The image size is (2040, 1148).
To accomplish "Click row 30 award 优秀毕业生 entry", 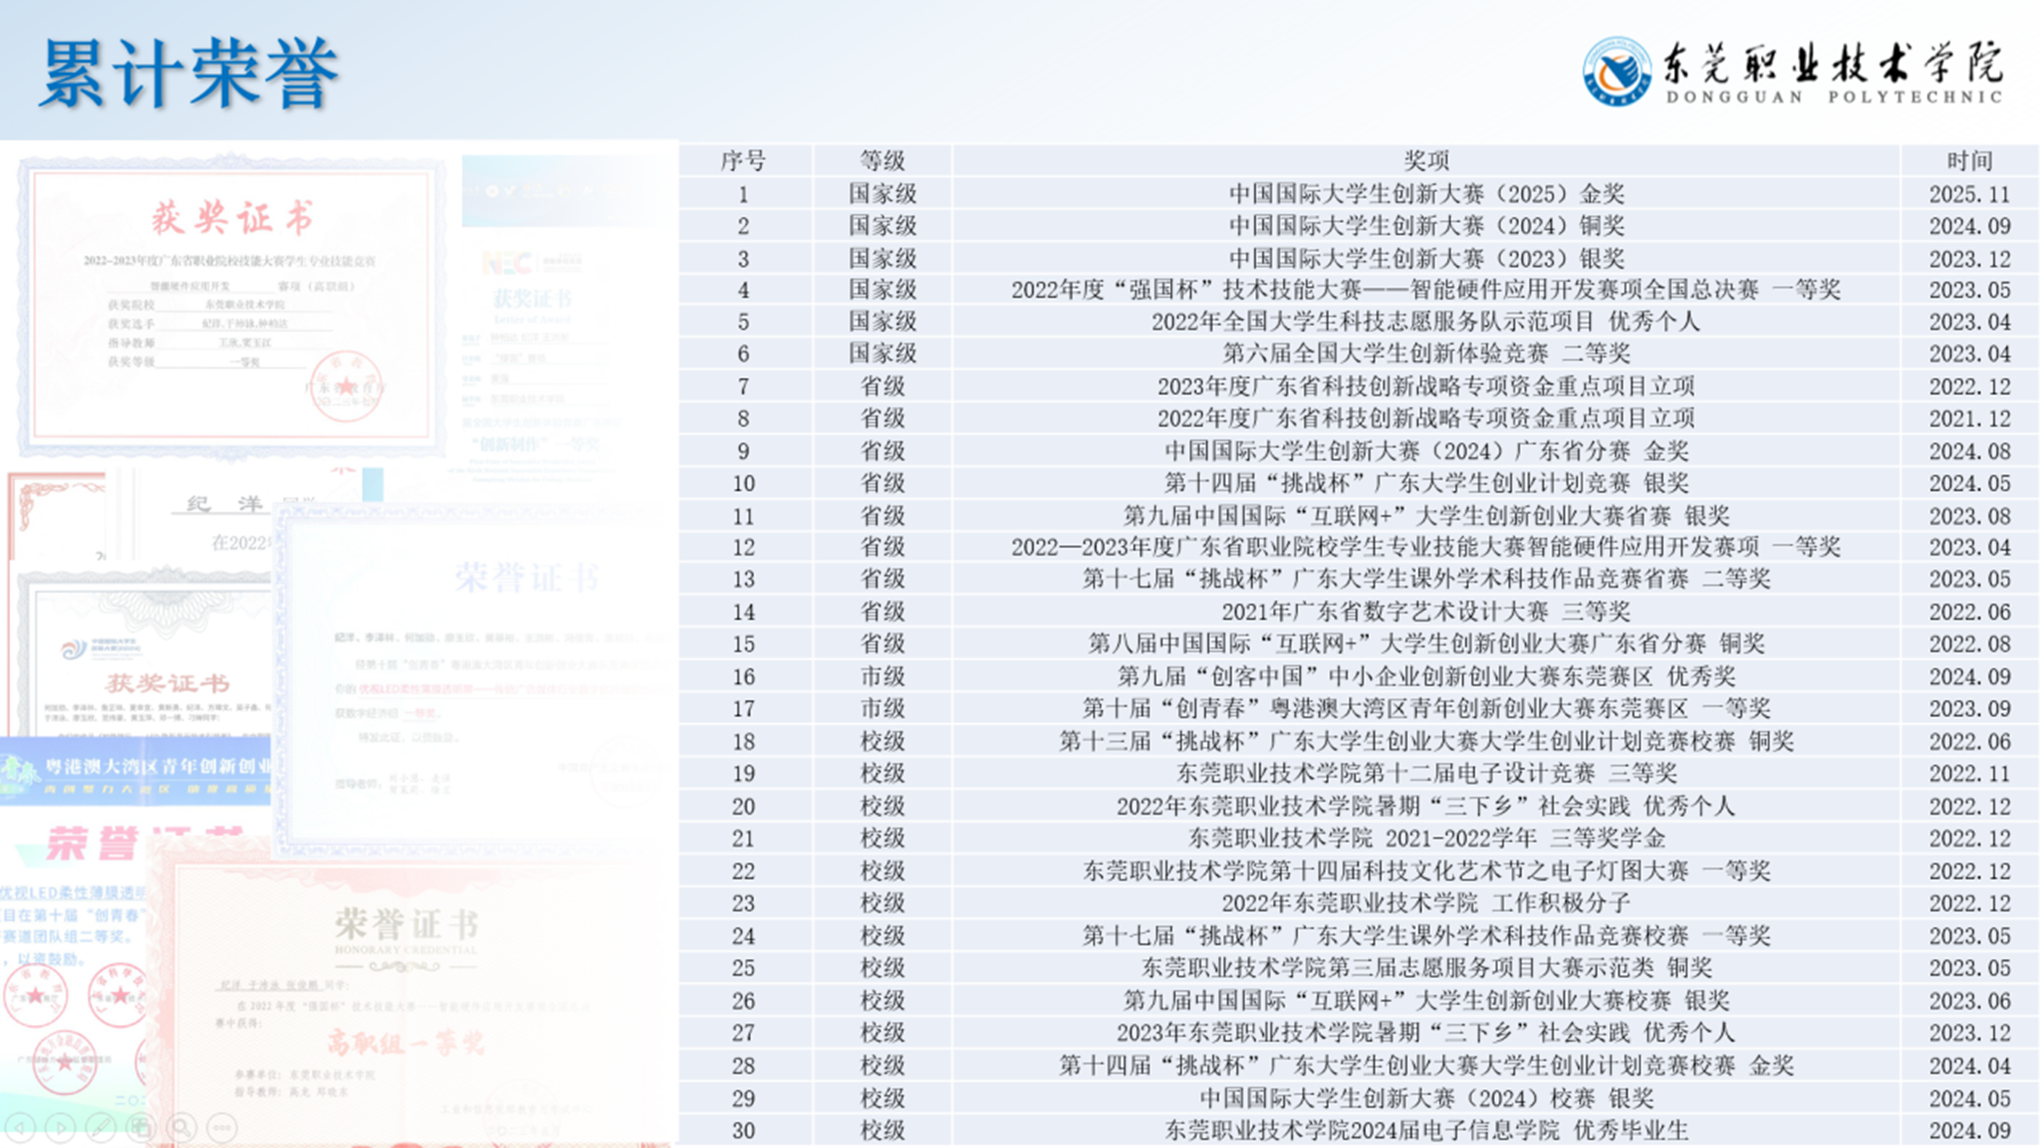I will click(x=1426, y=1130).
